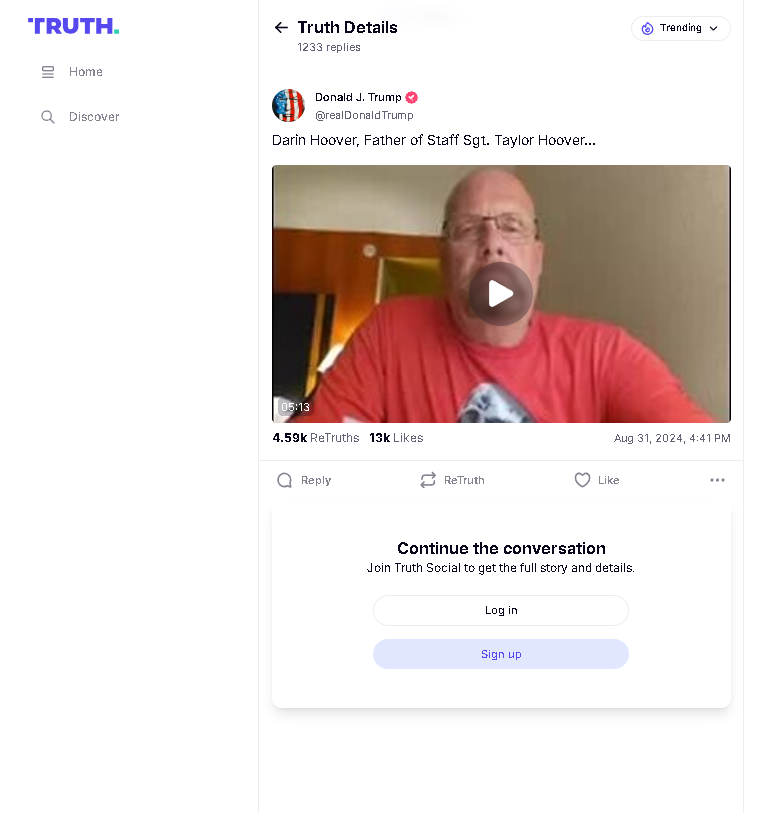
Task: Click the Log in button
Action: coord(501,610)
